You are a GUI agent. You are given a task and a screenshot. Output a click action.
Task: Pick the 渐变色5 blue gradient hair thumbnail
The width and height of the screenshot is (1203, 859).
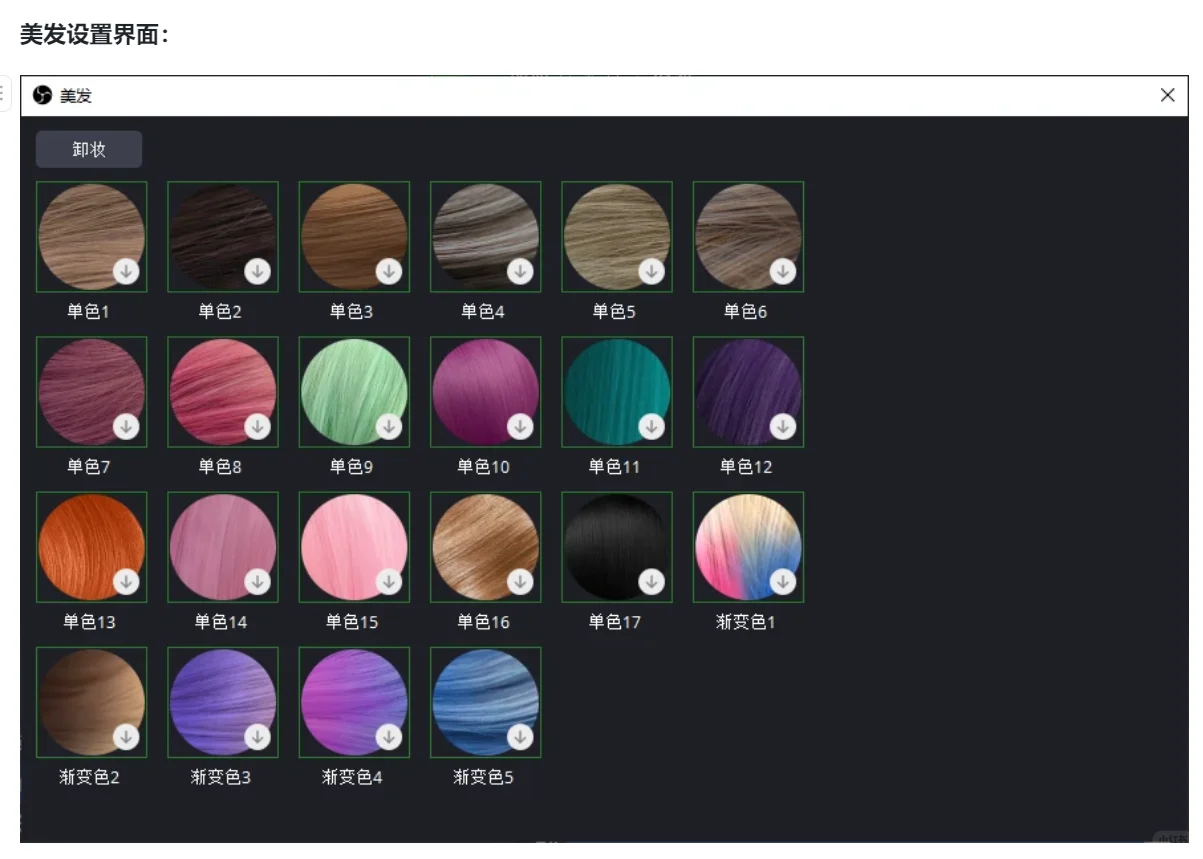coord(486,702)
